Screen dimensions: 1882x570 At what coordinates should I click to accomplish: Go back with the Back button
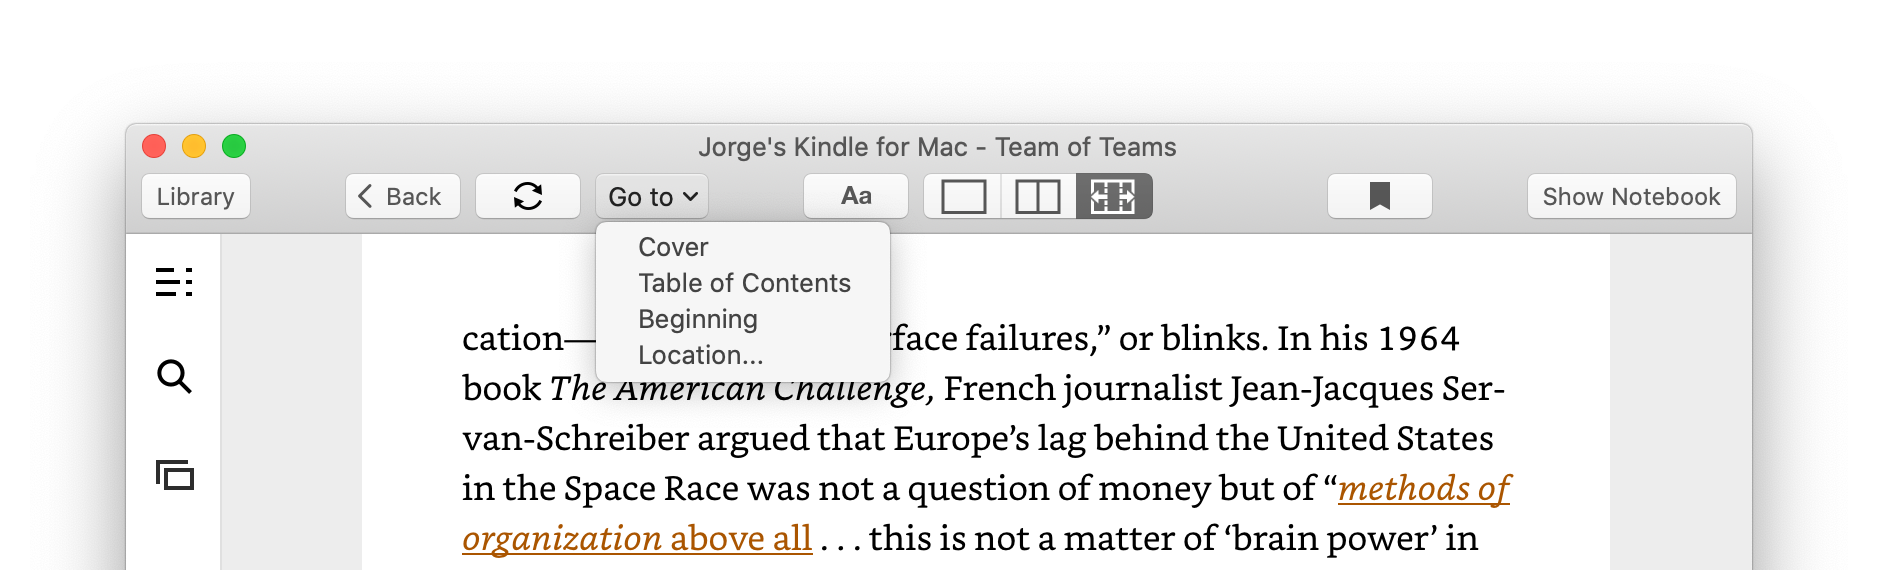402,196
